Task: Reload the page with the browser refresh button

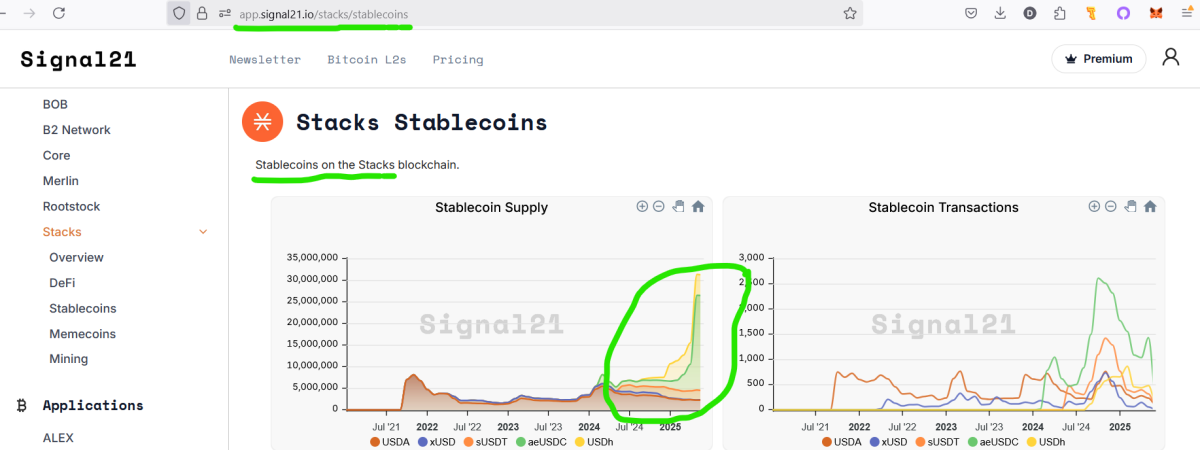Action: (59, 13)
